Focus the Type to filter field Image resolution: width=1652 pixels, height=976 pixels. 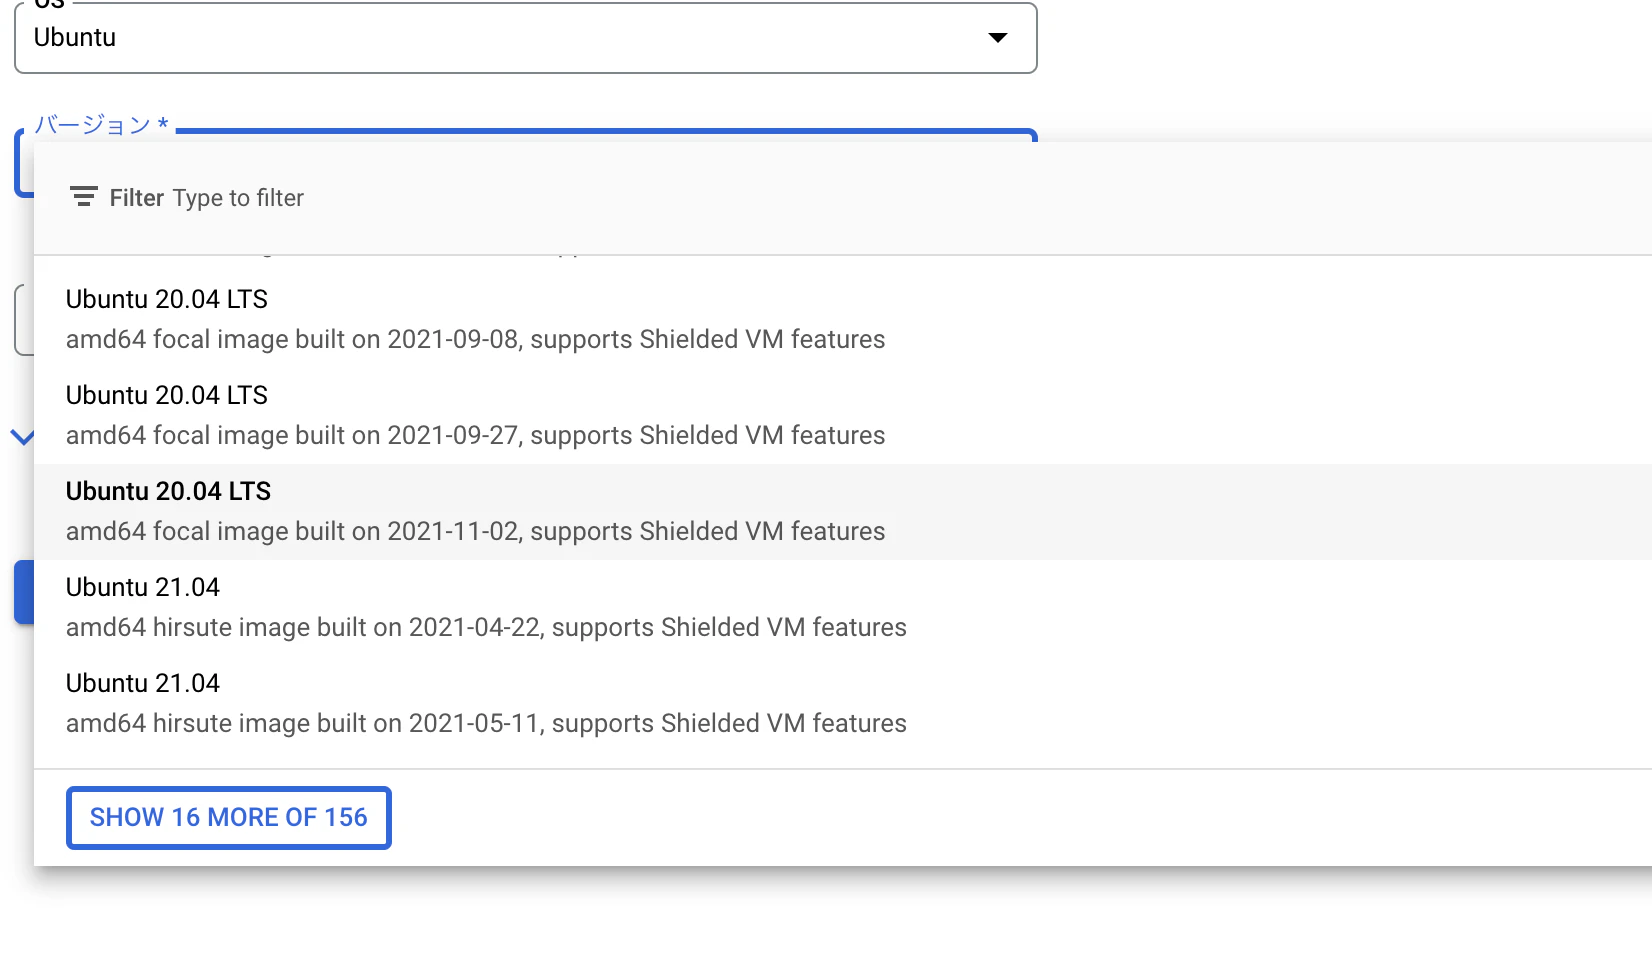click(238, 198)
